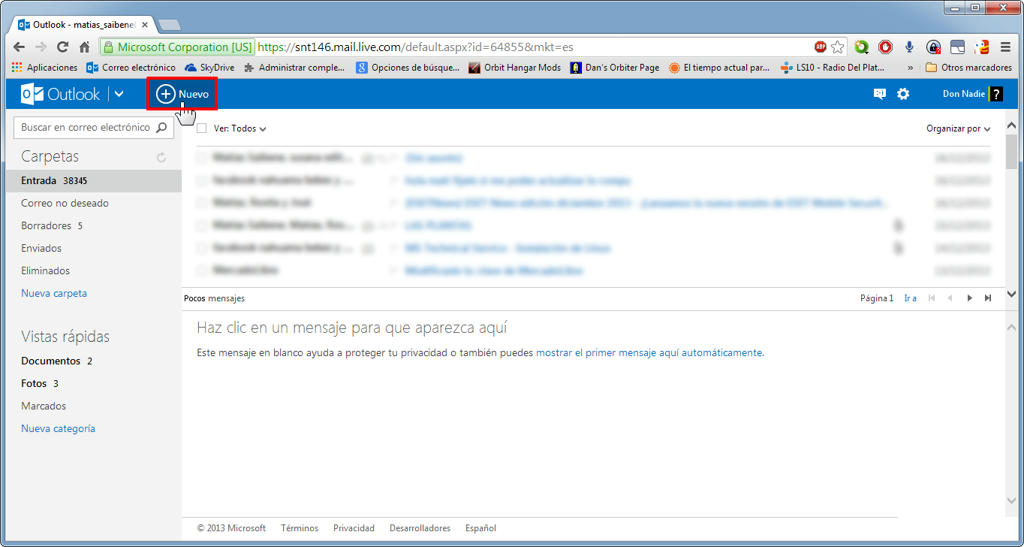
Task: Open the Outlook apps dropdown arrow
Action: point(119,94)
